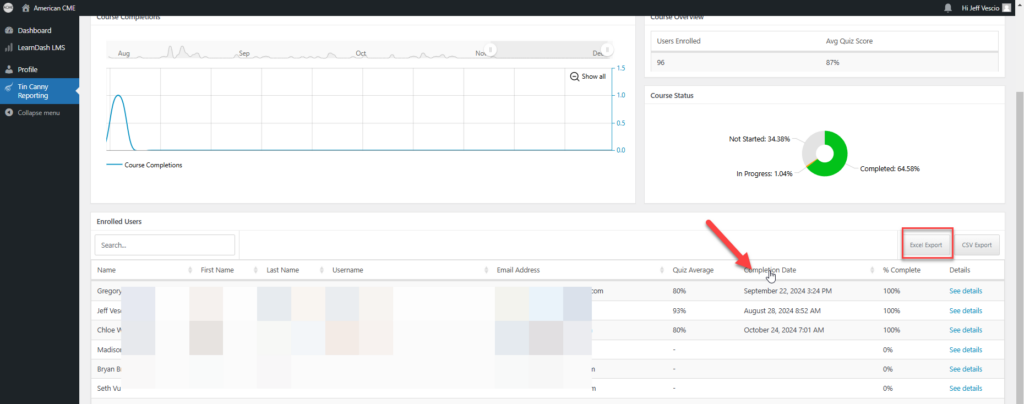Open See details for the Jeff row

[965, 311]
